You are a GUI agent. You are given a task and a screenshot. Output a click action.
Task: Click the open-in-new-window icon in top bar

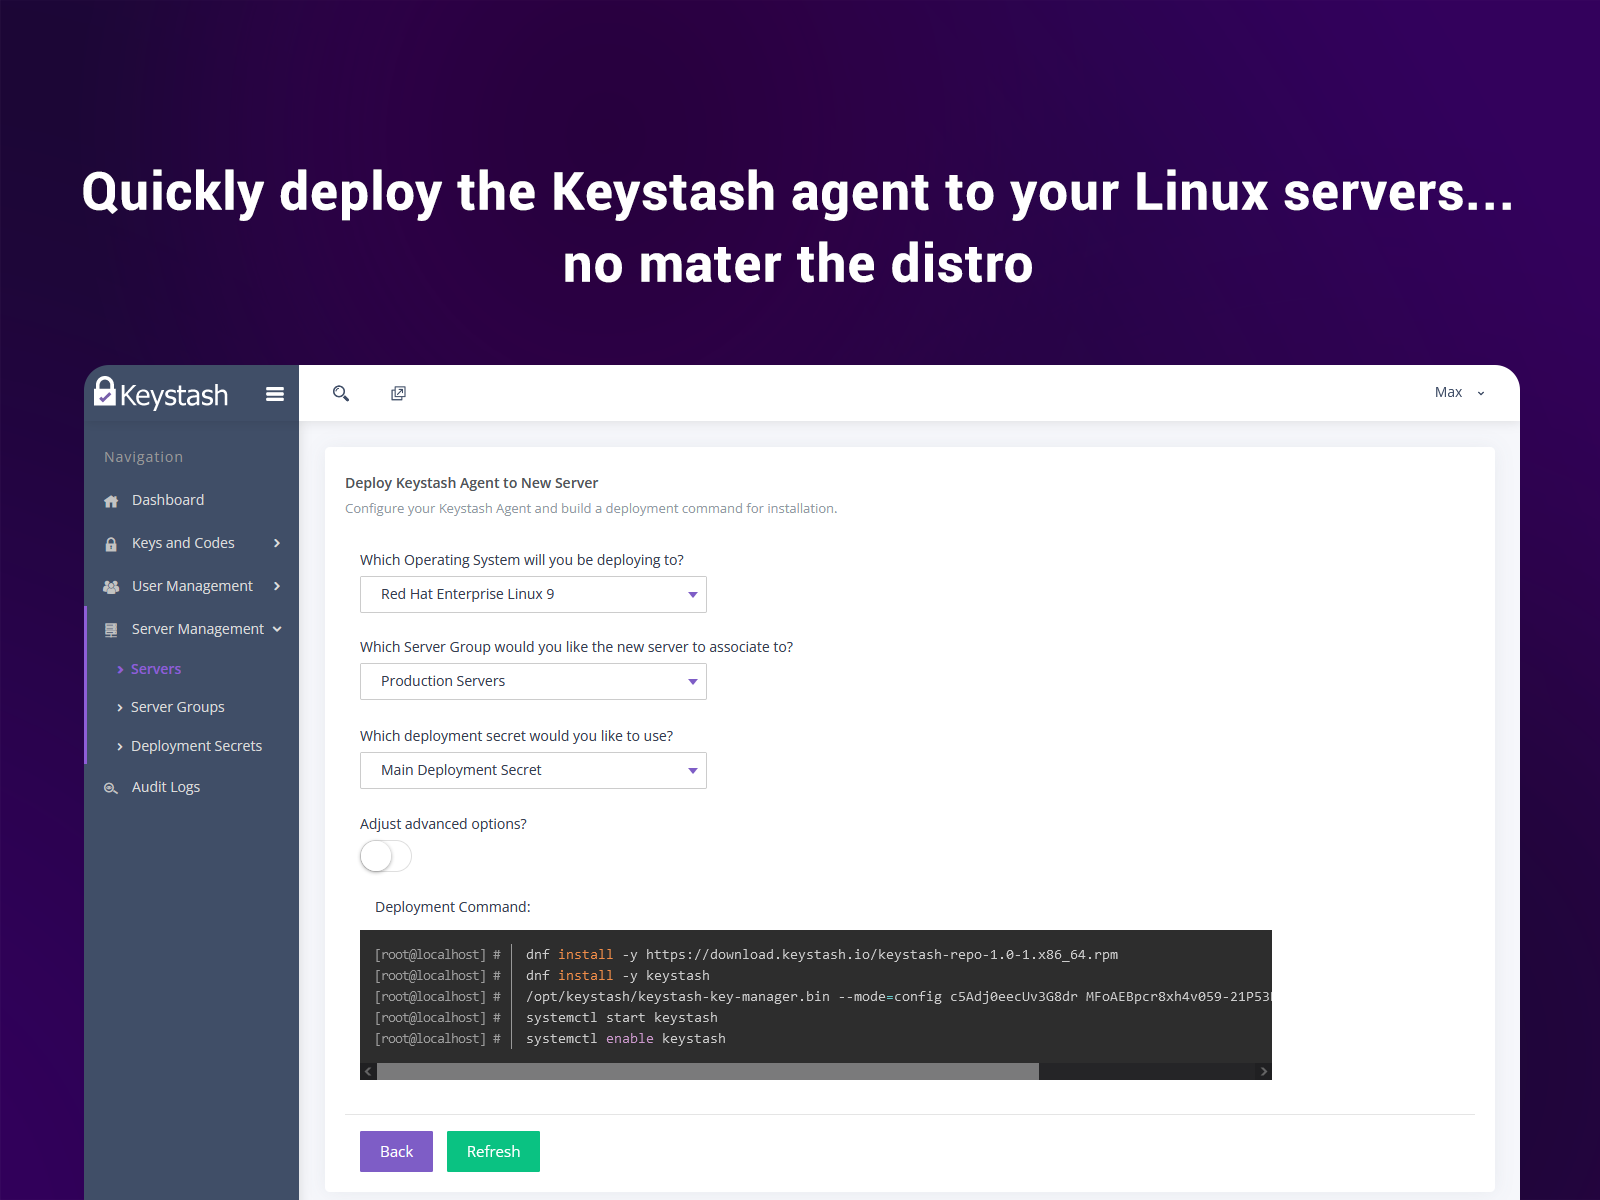click(398, 393)
